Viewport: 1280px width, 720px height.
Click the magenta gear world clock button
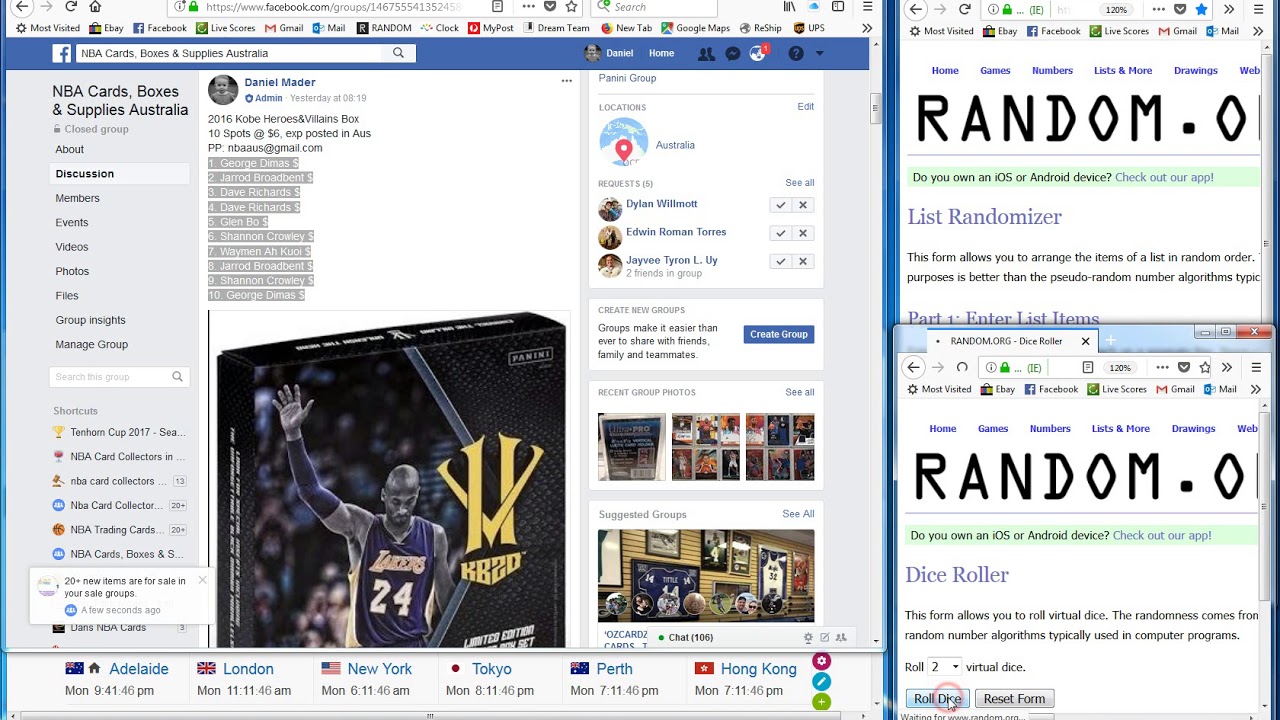[x=821, y=661]
